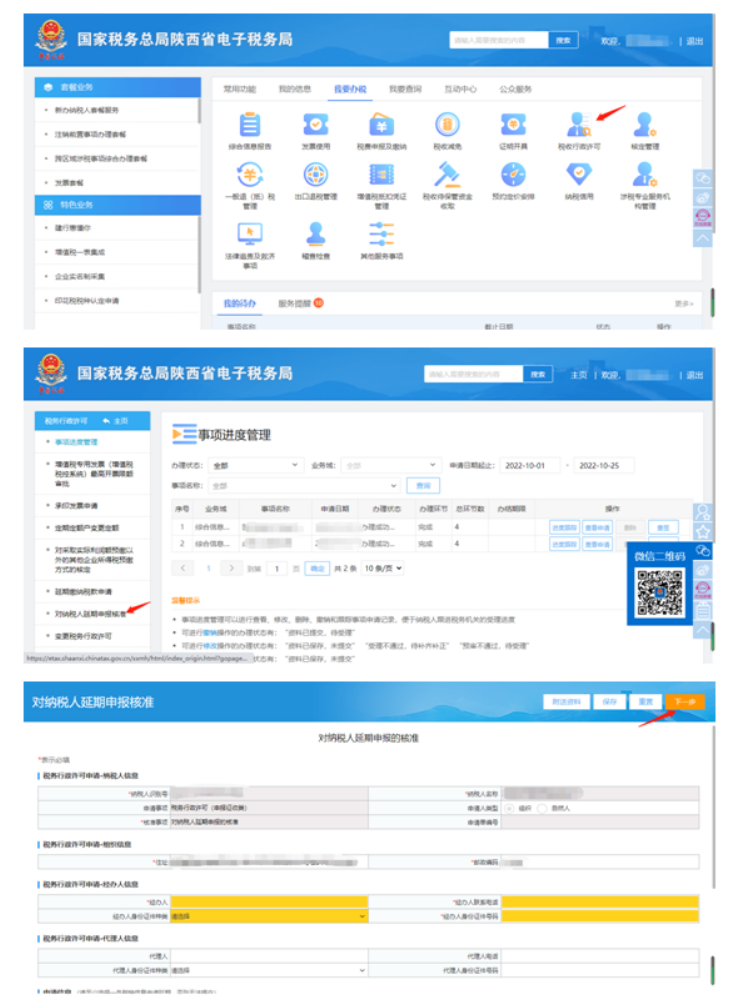Click customer service headset icon in first page's sidebar
This screenshot has width=741, height=1008.
click(x=702, y=217)
